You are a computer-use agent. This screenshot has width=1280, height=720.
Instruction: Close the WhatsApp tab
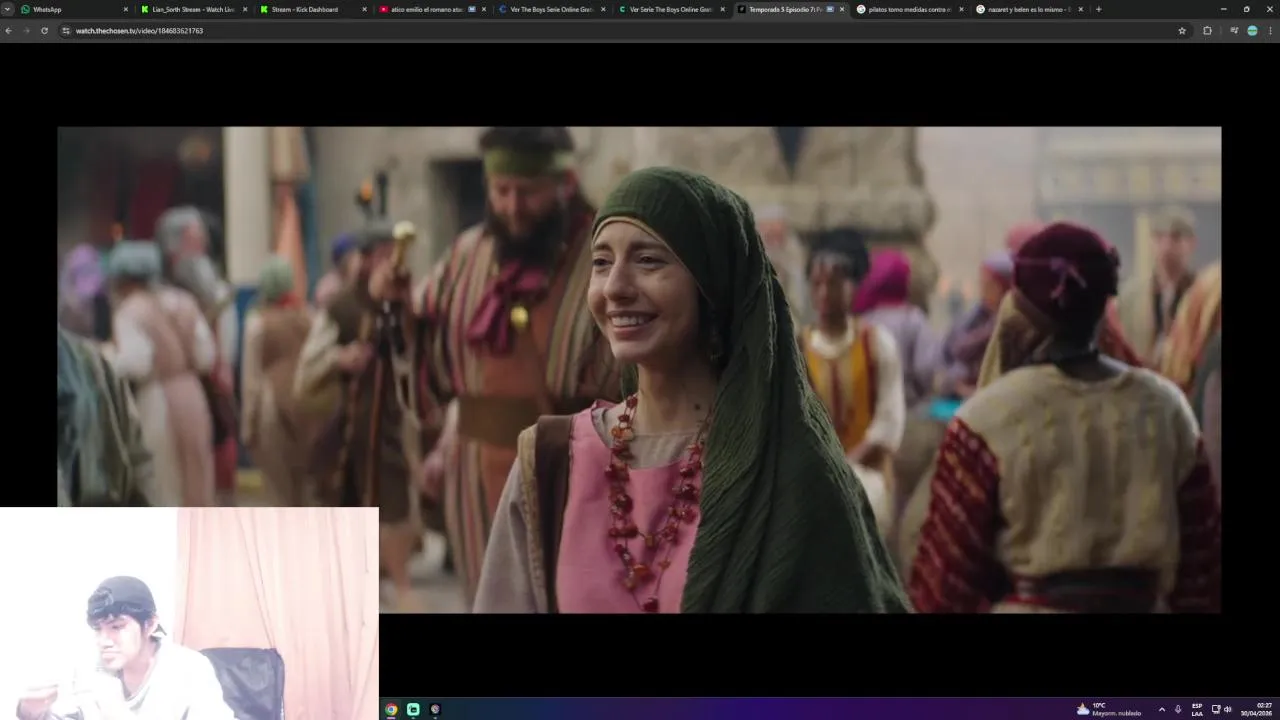[x=125, y=9]
